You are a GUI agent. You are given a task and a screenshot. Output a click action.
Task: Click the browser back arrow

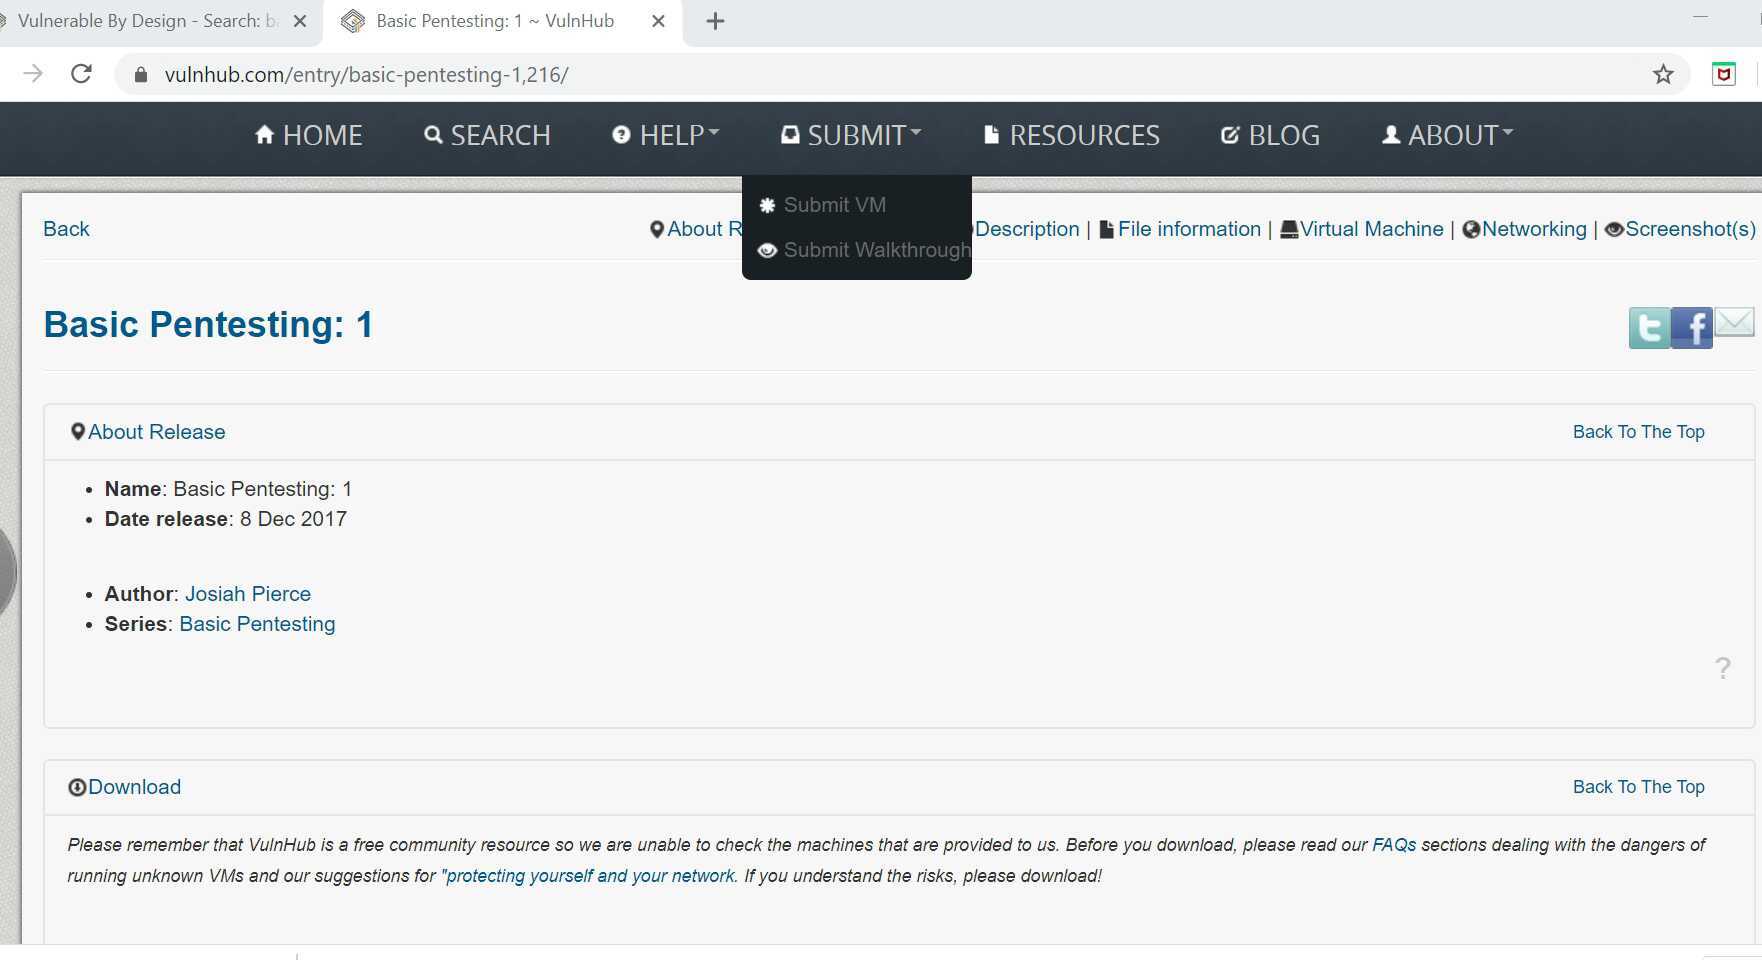(33, 73)
